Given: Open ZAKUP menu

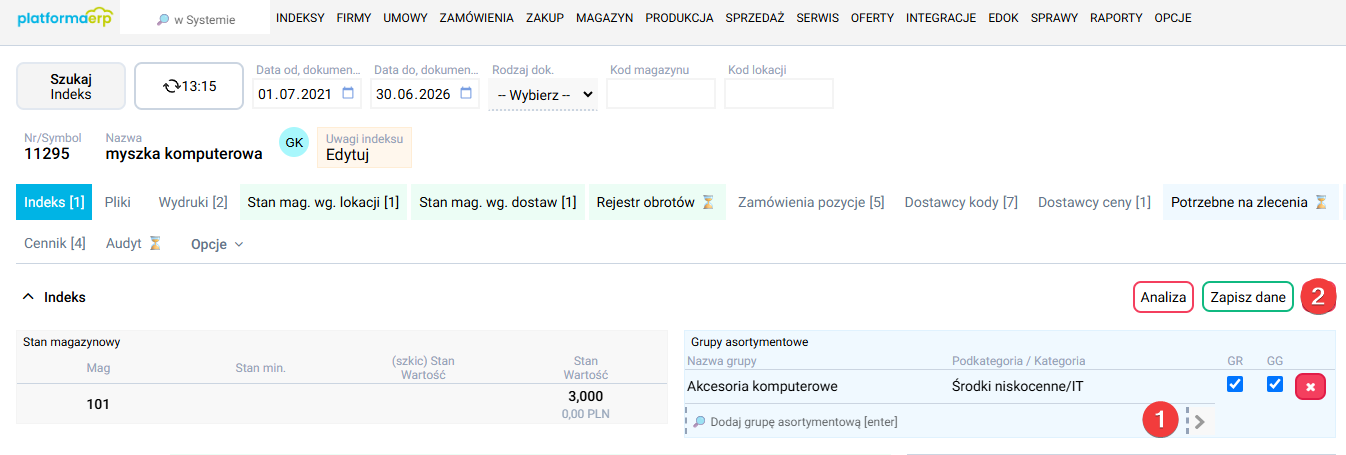Looking at the screenshot, I should pyautogui.click(x=545, y=18).
